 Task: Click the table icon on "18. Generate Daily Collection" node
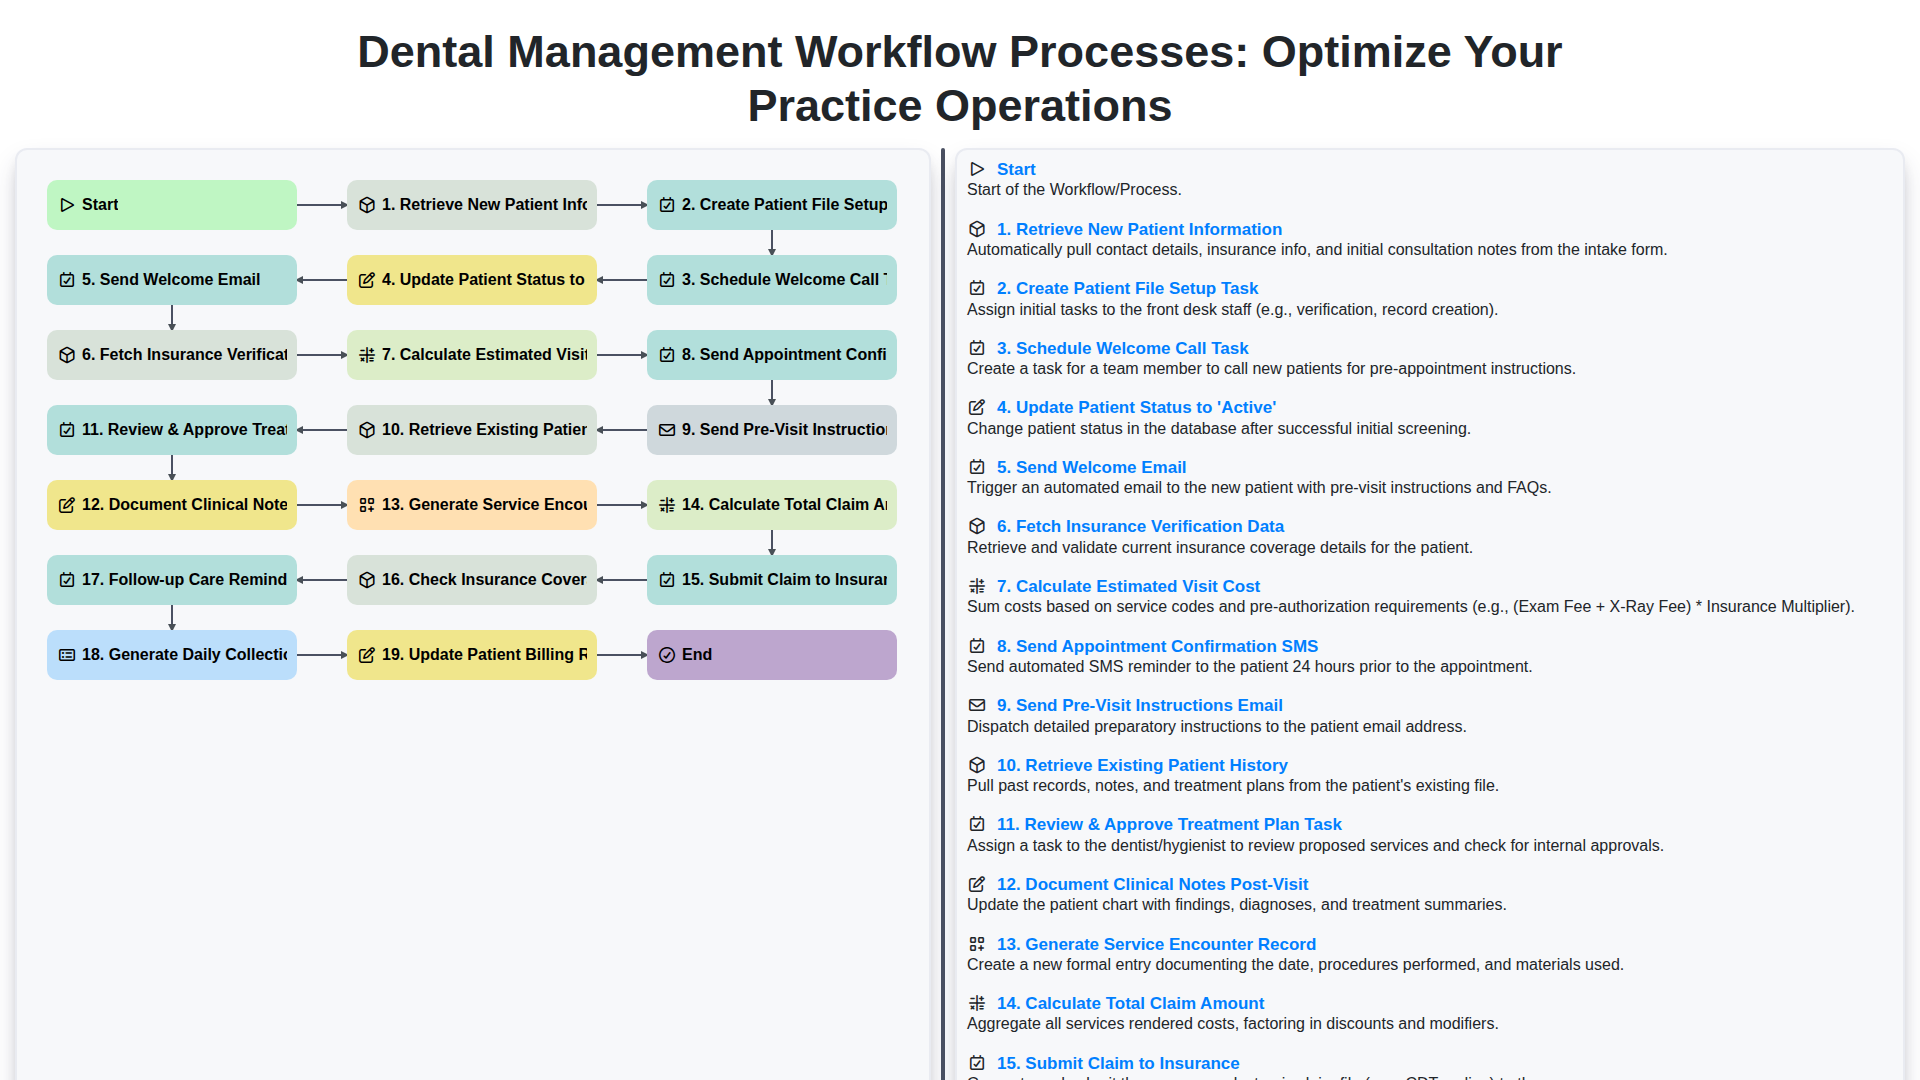[x=67, y=655]
